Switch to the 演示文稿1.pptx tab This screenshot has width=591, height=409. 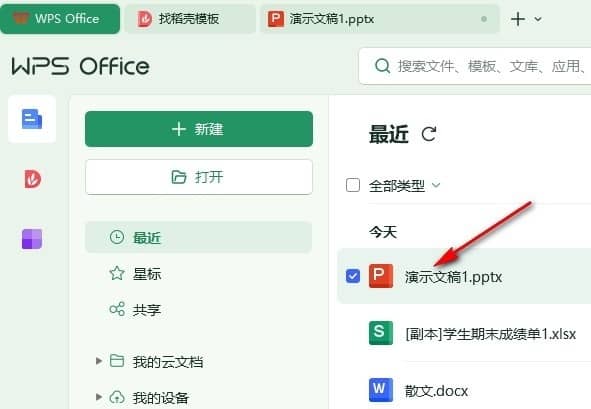click(380, 19)
